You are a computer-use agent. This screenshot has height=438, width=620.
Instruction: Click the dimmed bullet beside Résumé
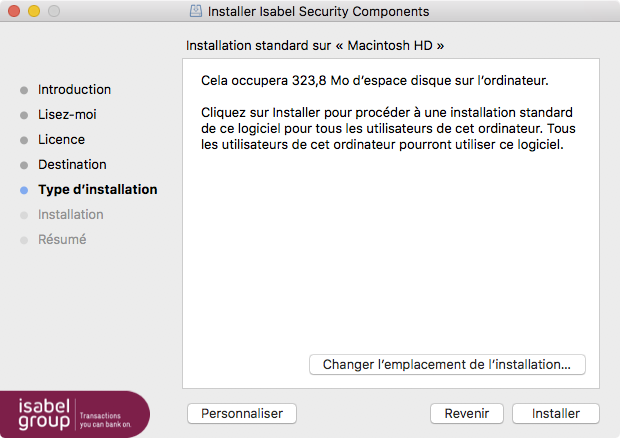(24, 240)
